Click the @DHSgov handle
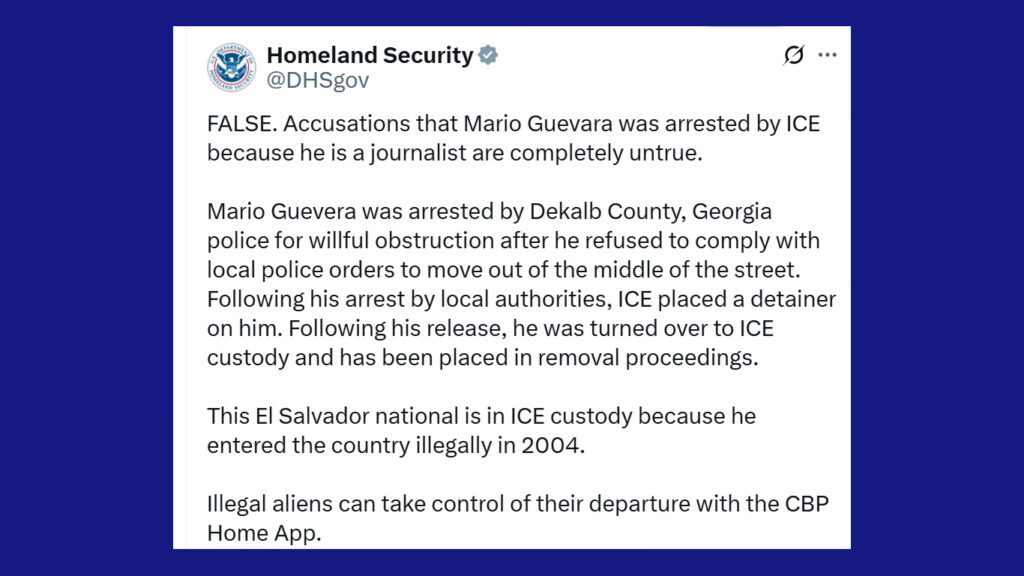Image resolution: width=1024 pixels, height=576 pixels. (x=318, y=80)
